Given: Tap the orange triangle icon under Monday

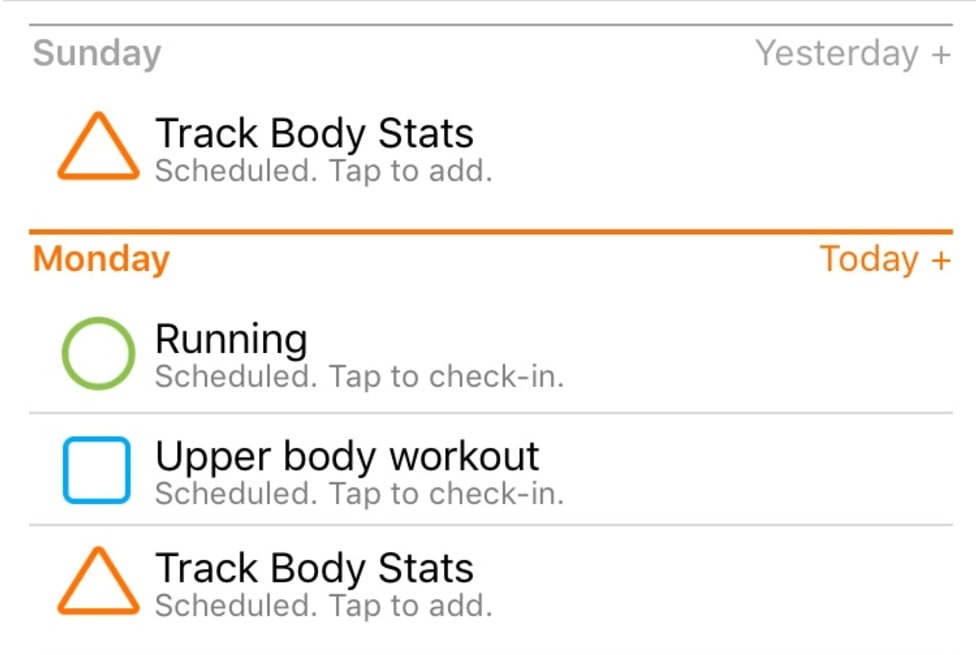Looking at the screenshot, I should [97, 581].
